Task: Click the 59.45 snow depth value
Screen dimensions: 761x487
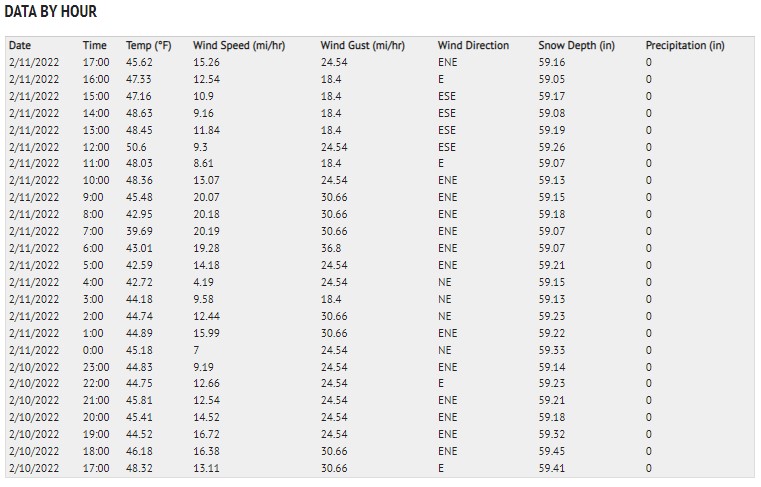Action: point(552,451)
